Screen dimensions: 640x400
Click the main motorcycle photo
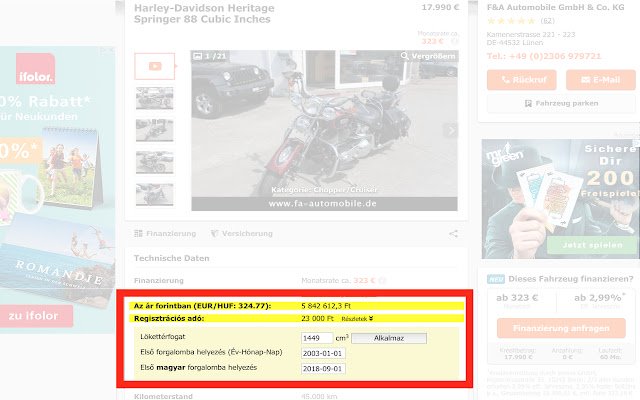324,131
